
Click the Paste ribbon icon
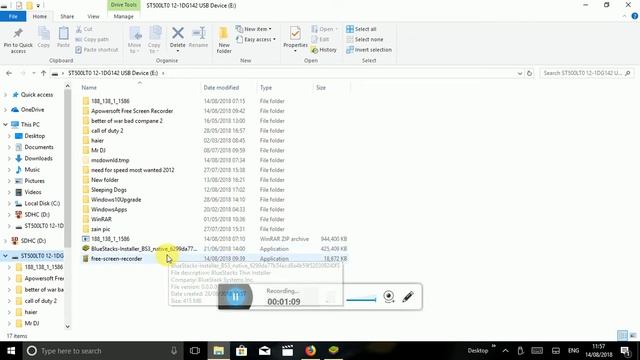click(x=63, y=38)
